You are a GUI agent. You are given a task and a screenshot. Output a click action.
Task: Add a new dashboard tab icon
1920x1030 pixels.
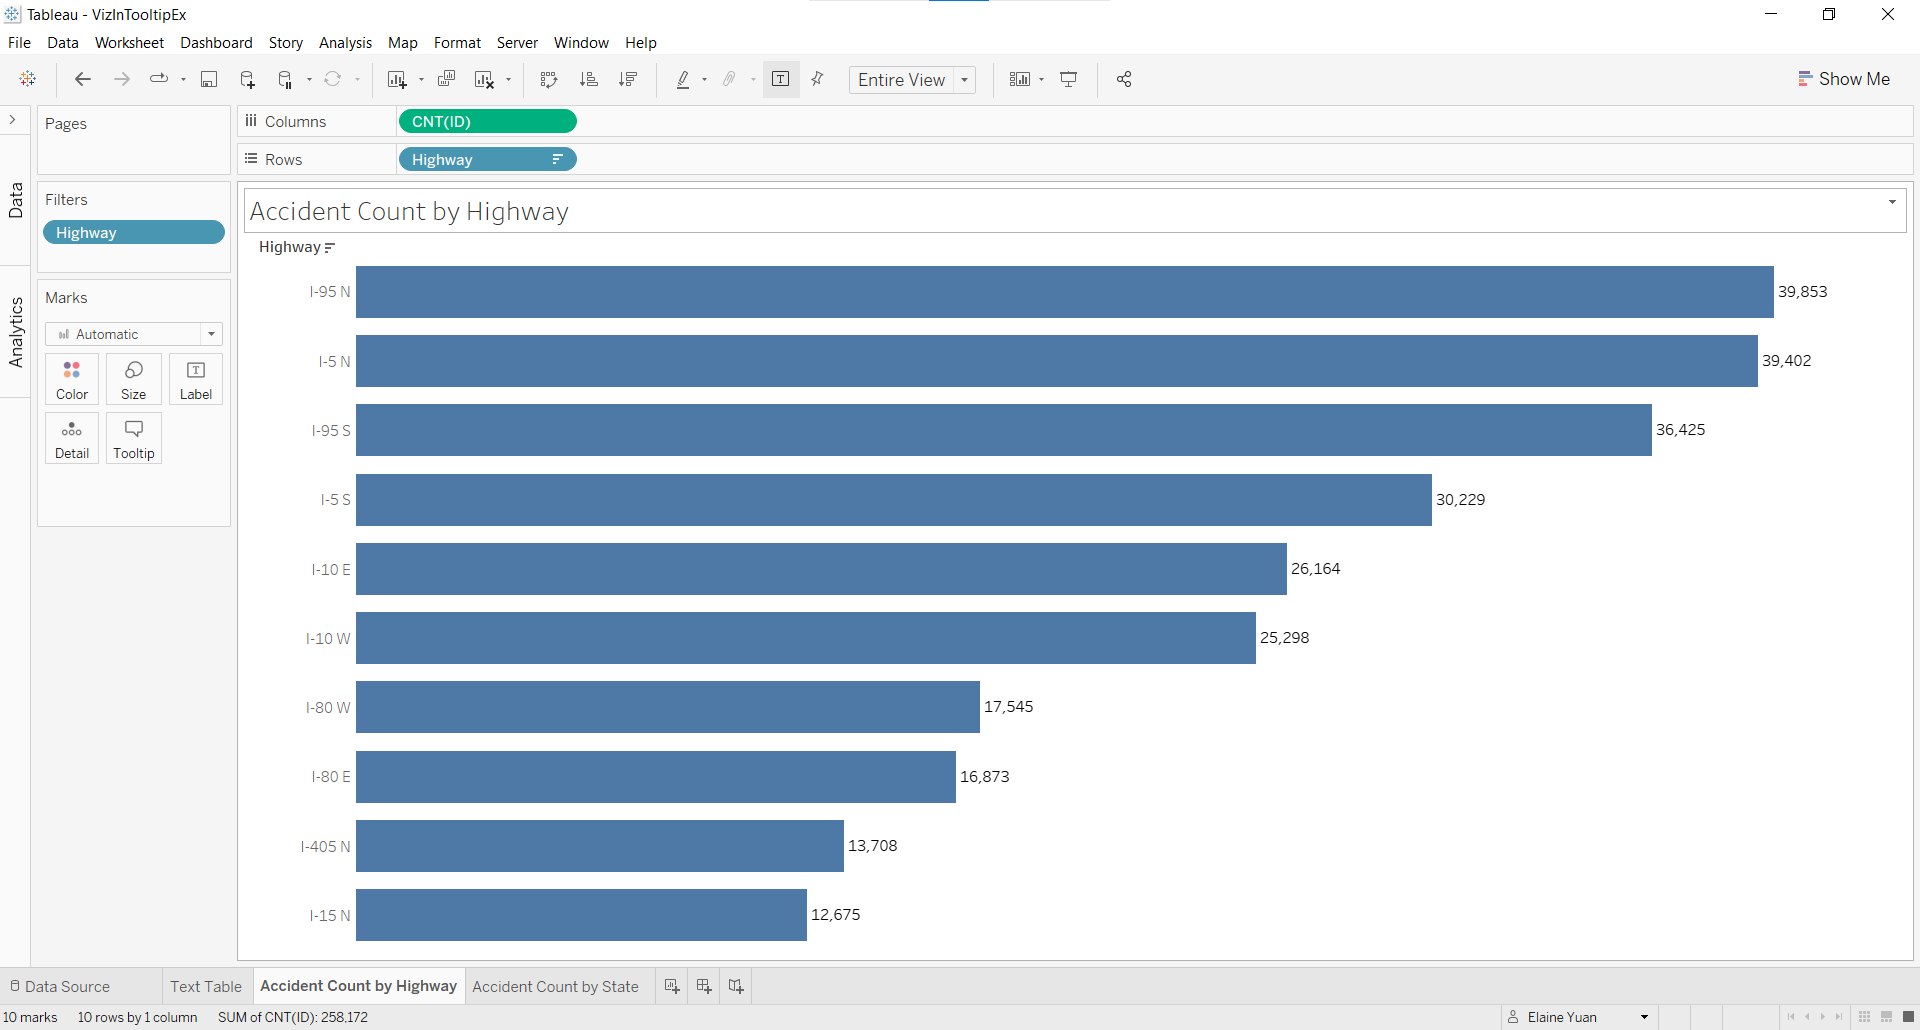pos(704,986)
